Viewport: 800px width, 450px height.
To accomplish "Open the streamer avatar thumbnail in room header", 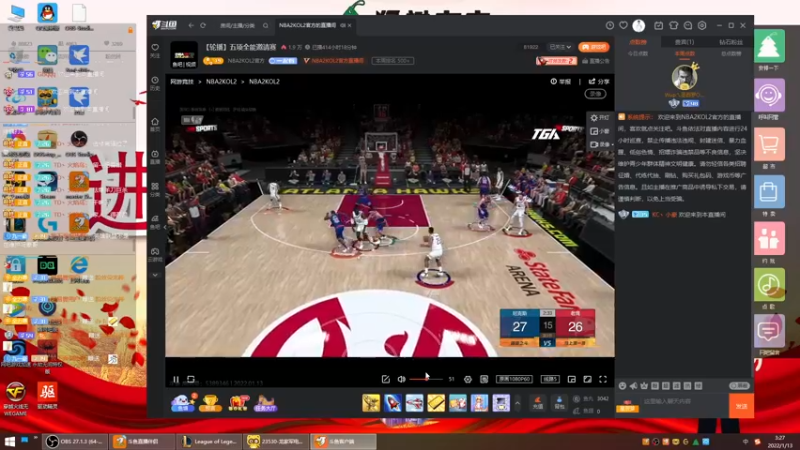I will (x=184, y=55).
